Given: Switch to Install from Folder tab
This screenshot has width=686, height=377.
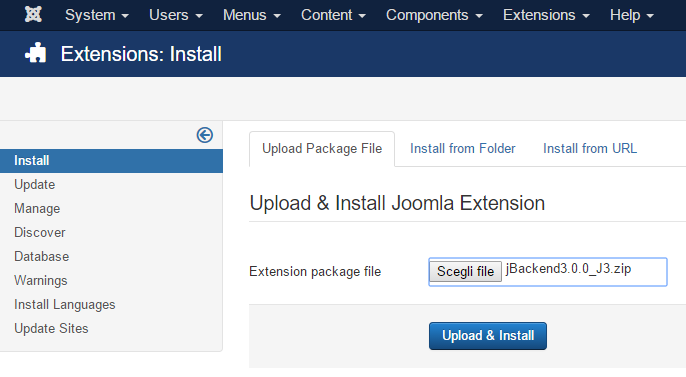Looking at the screenshot, I should (x=462, y=149).
